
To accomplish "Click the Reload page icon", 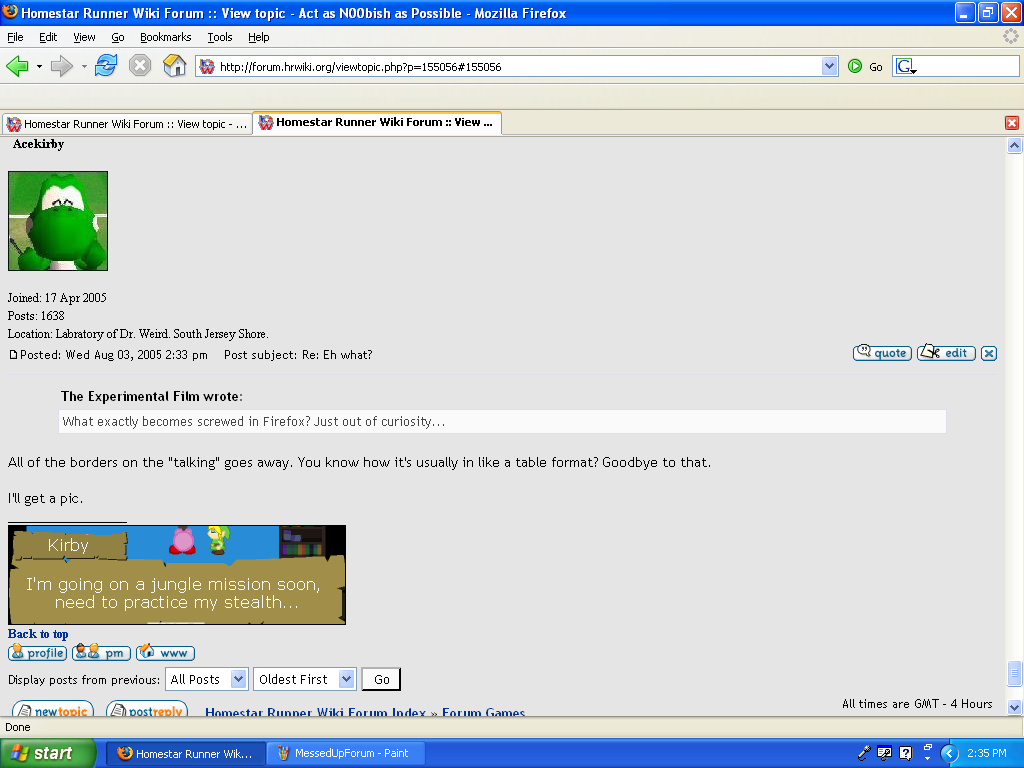I will (x=106, y=66).
